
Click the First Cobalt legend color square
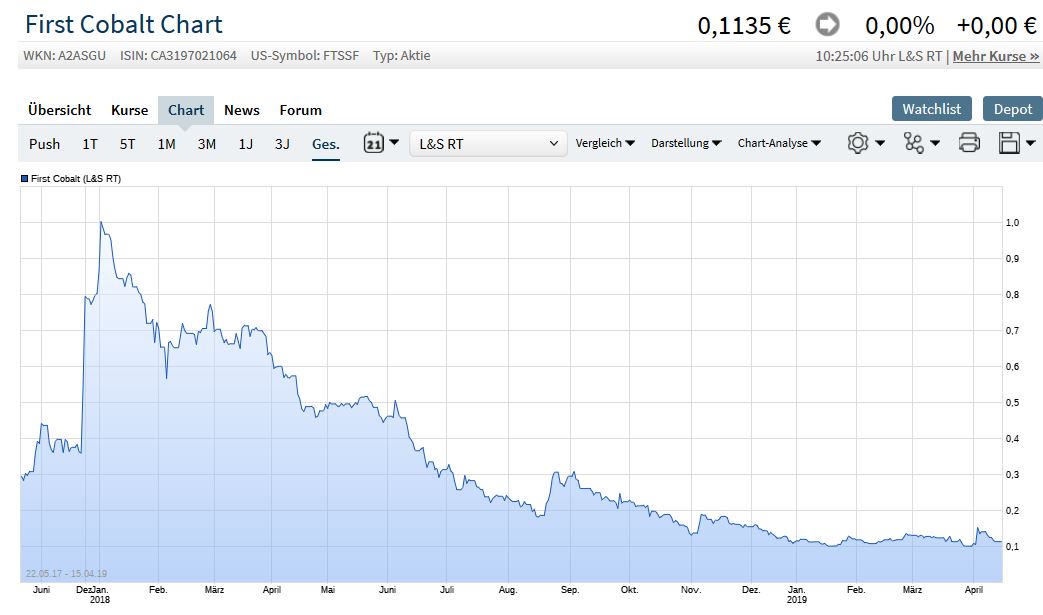(x=25, y=178)
